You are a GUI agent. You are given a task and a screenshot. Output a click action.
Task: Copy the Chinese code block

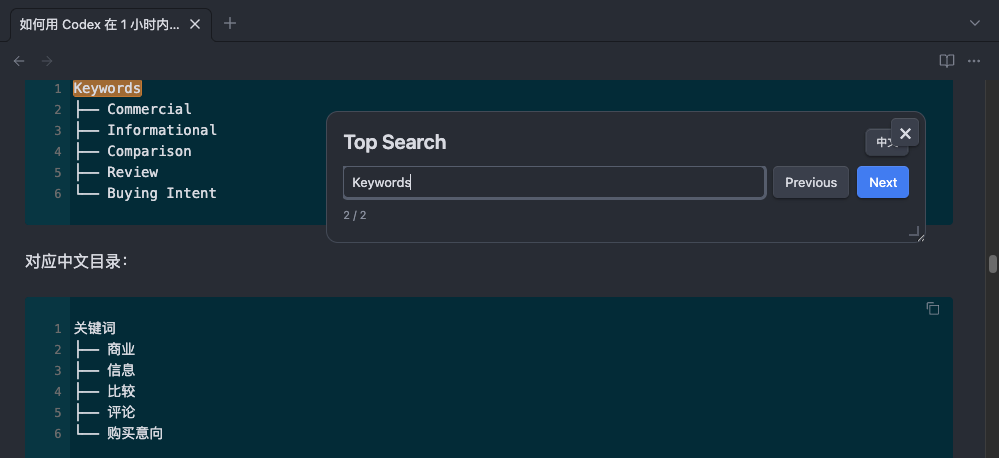933,308
